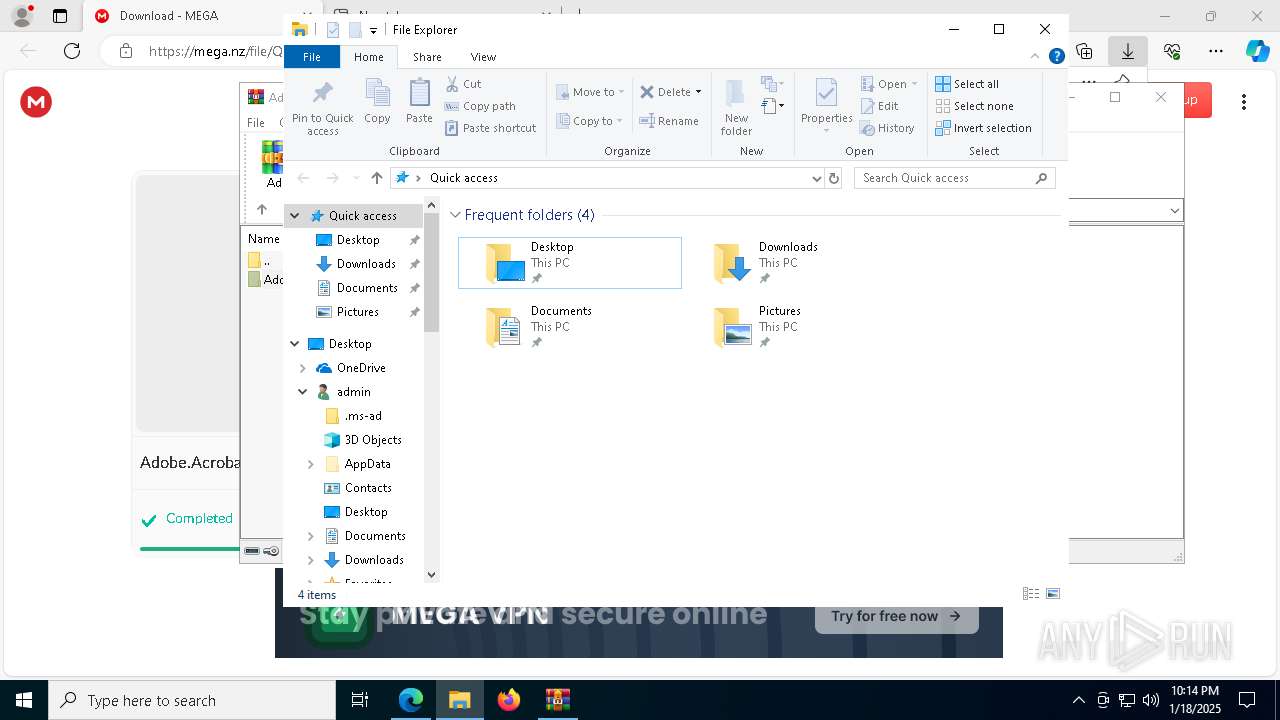Viewport: 1280px width, 720px height.
Task: Open Customize Quick Access Toolbar dropdown
Action: click(x=373, y=31)
